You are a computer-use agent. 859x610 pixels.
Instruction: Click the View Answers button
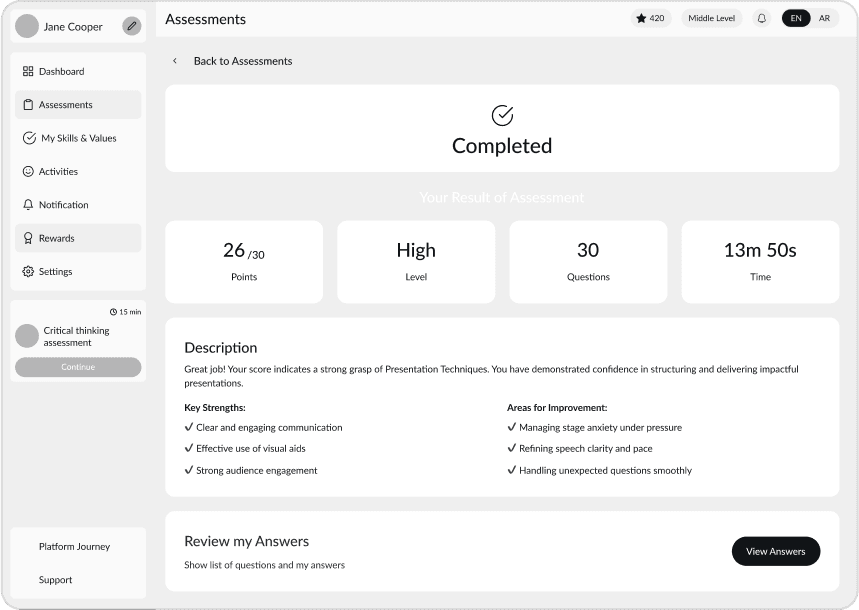tap(775, 551)
